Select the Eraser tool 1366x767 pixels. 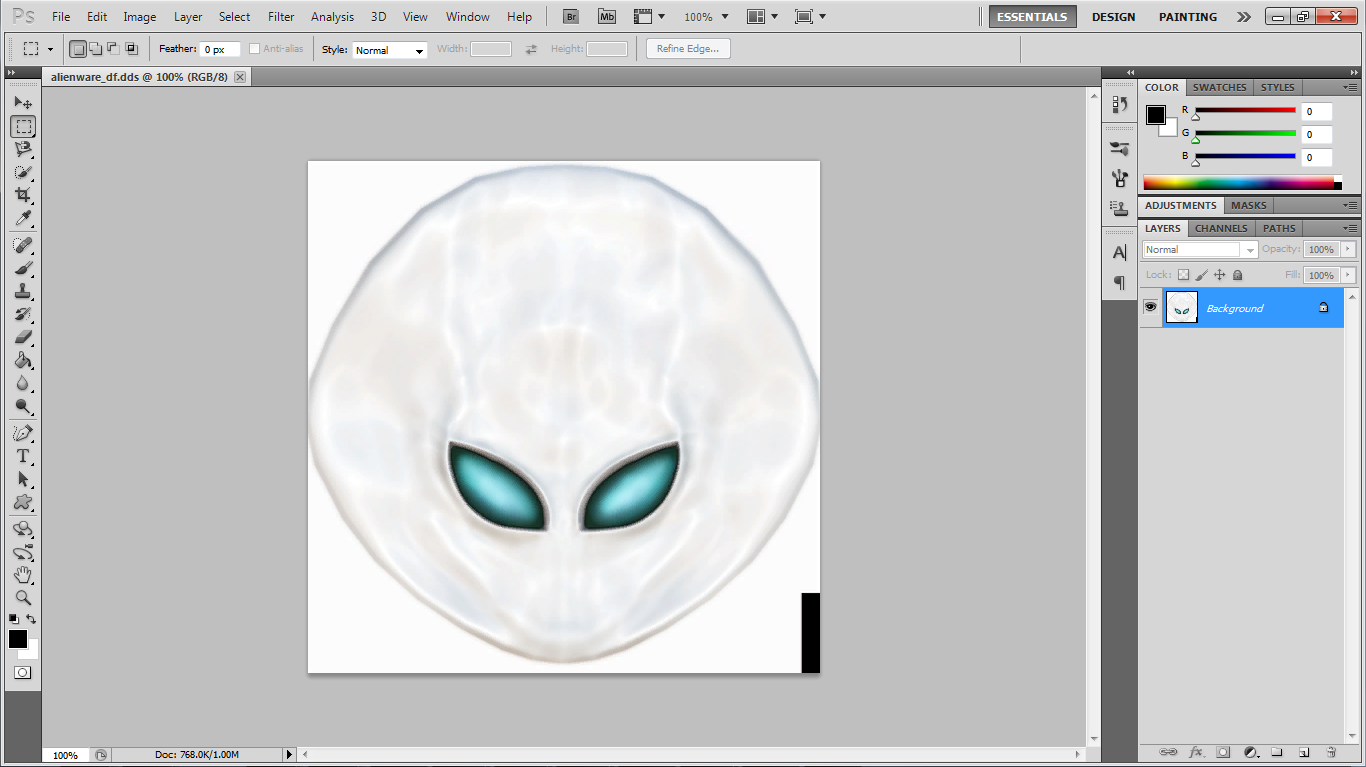[x=23, y=337]
